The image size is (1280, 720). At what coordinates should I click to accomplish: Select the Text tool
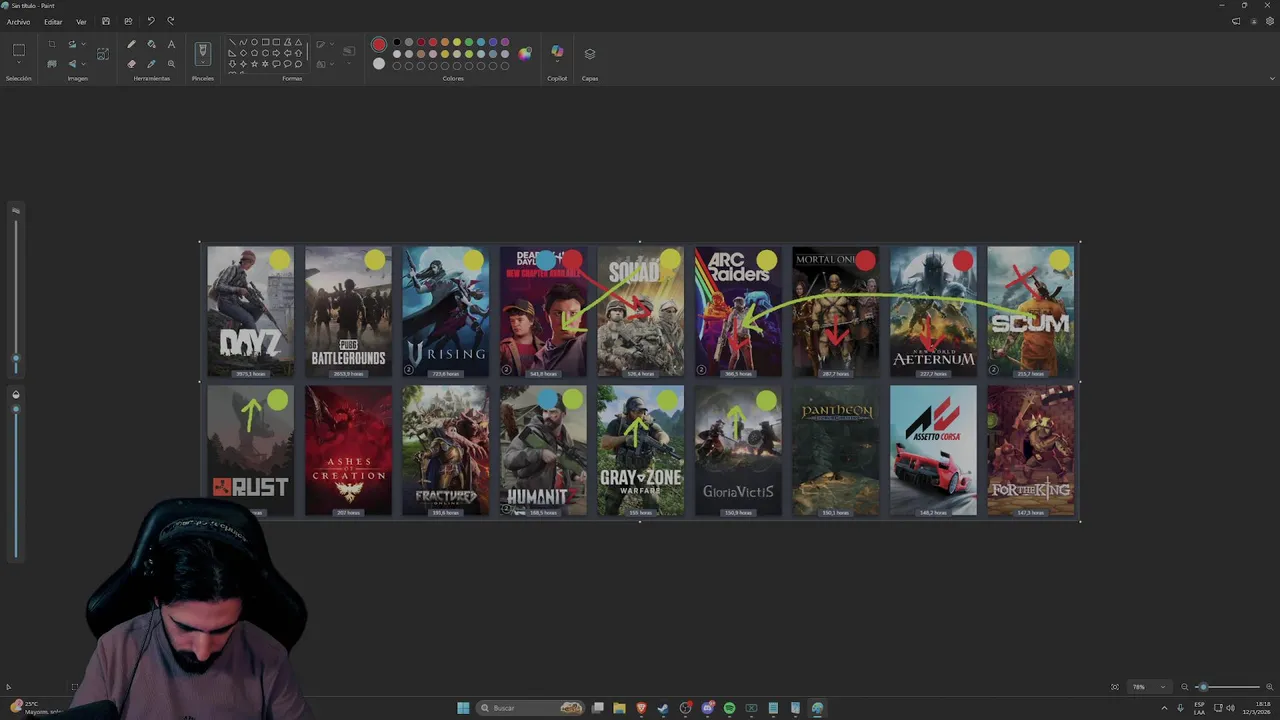[171, 44]
